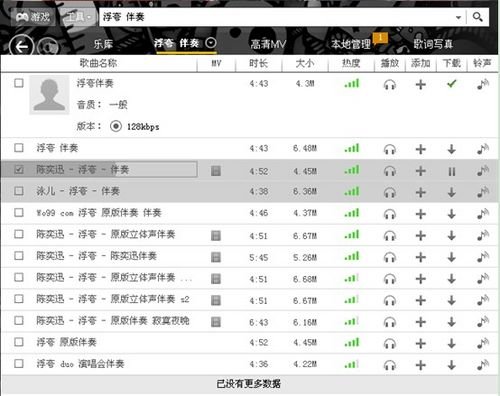Viewport: 500px width, 396px height.
Task: Click the 已没有更多数据 footer text
Action: [x=249, y=384]
